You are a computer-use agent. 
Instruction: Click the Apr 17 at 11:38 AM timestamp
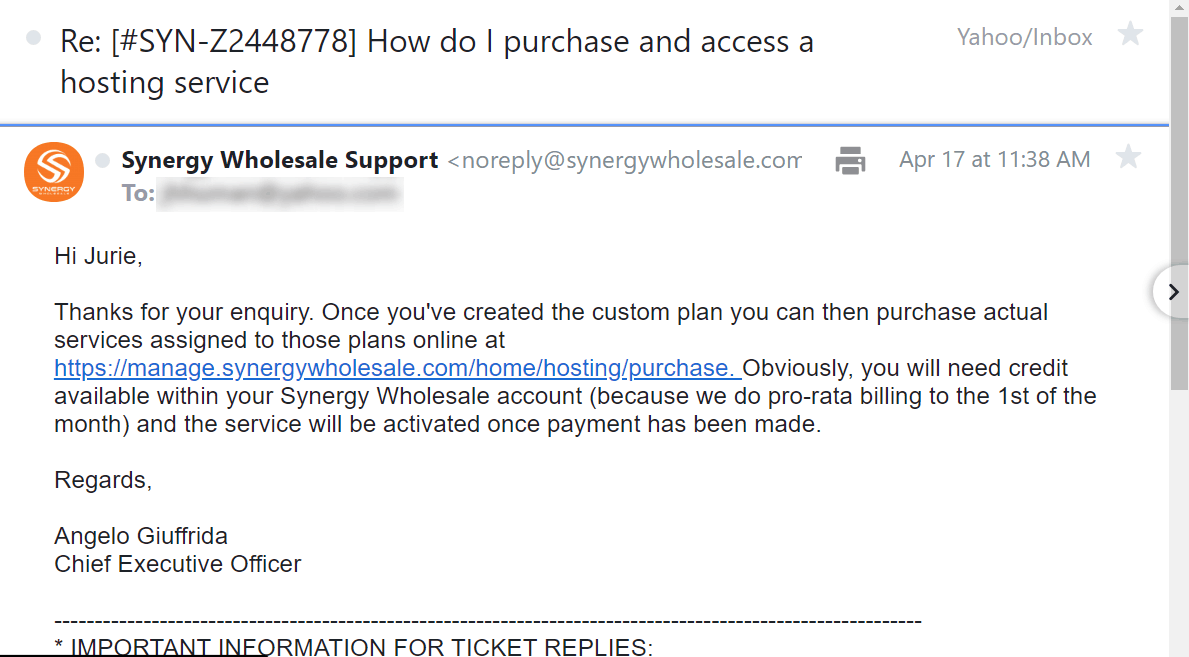click(994, 159)
